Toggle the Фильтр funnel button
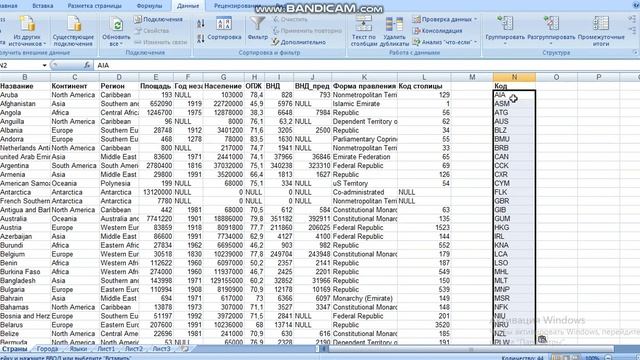 258,28
